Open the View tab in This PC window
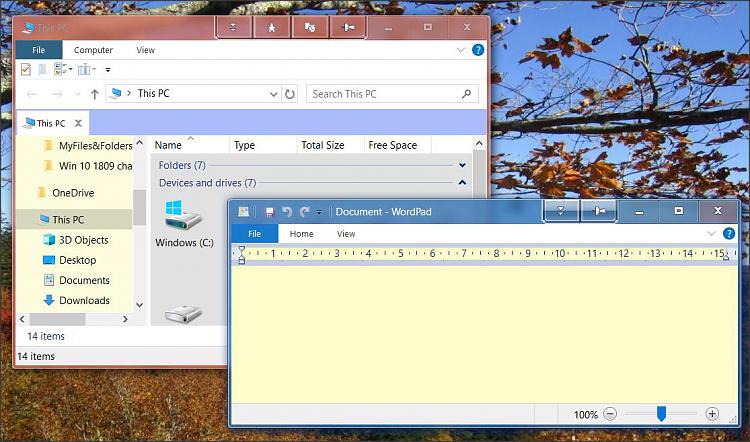 pos(145,50)
